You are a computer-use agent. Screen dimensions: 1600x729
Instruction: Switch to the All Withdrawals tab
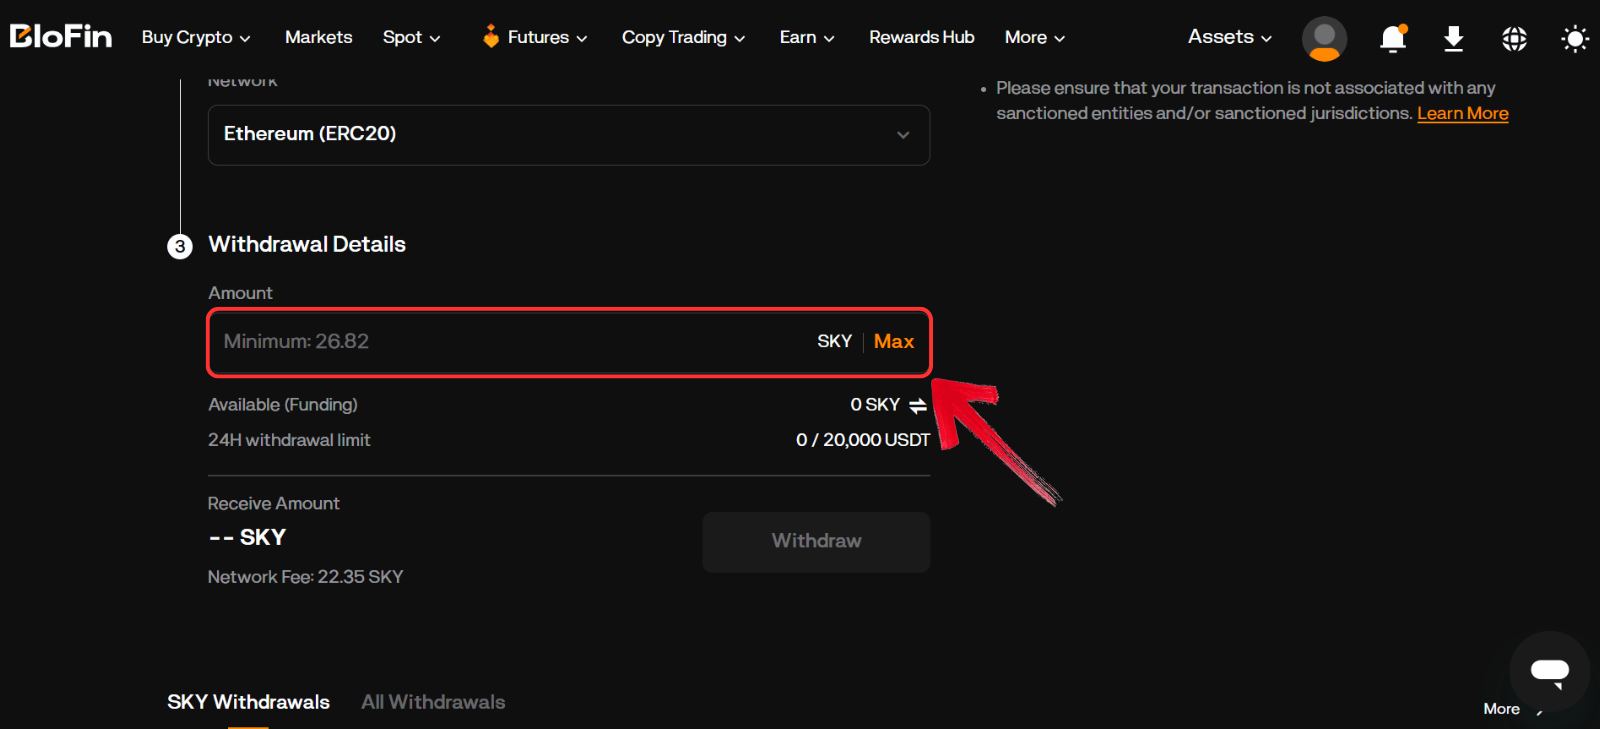pyautogui.click(x=433, y=702)
